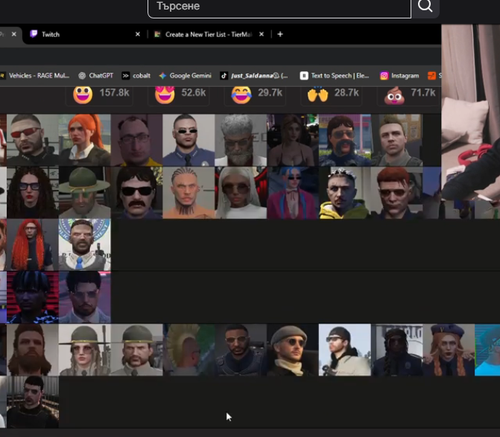This screenshot has height=437, width=500.
Task: Select the braided hair neck tattoo man
Action: click(189, 192)
